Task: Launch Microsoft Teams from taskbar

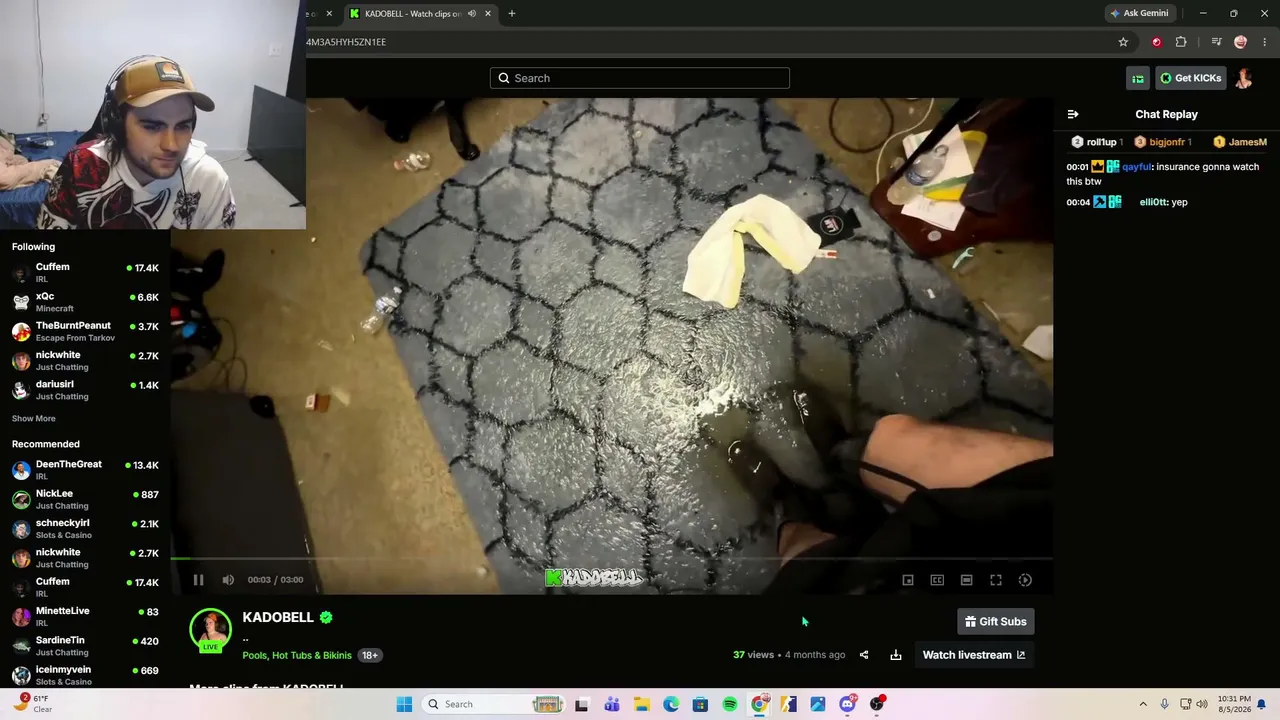Action: [612, 704]
